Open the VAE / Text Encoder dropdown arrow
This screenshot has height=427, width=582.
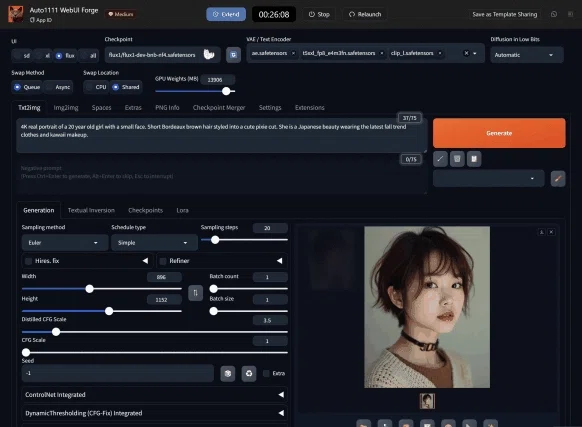click(x=475, y=53)
